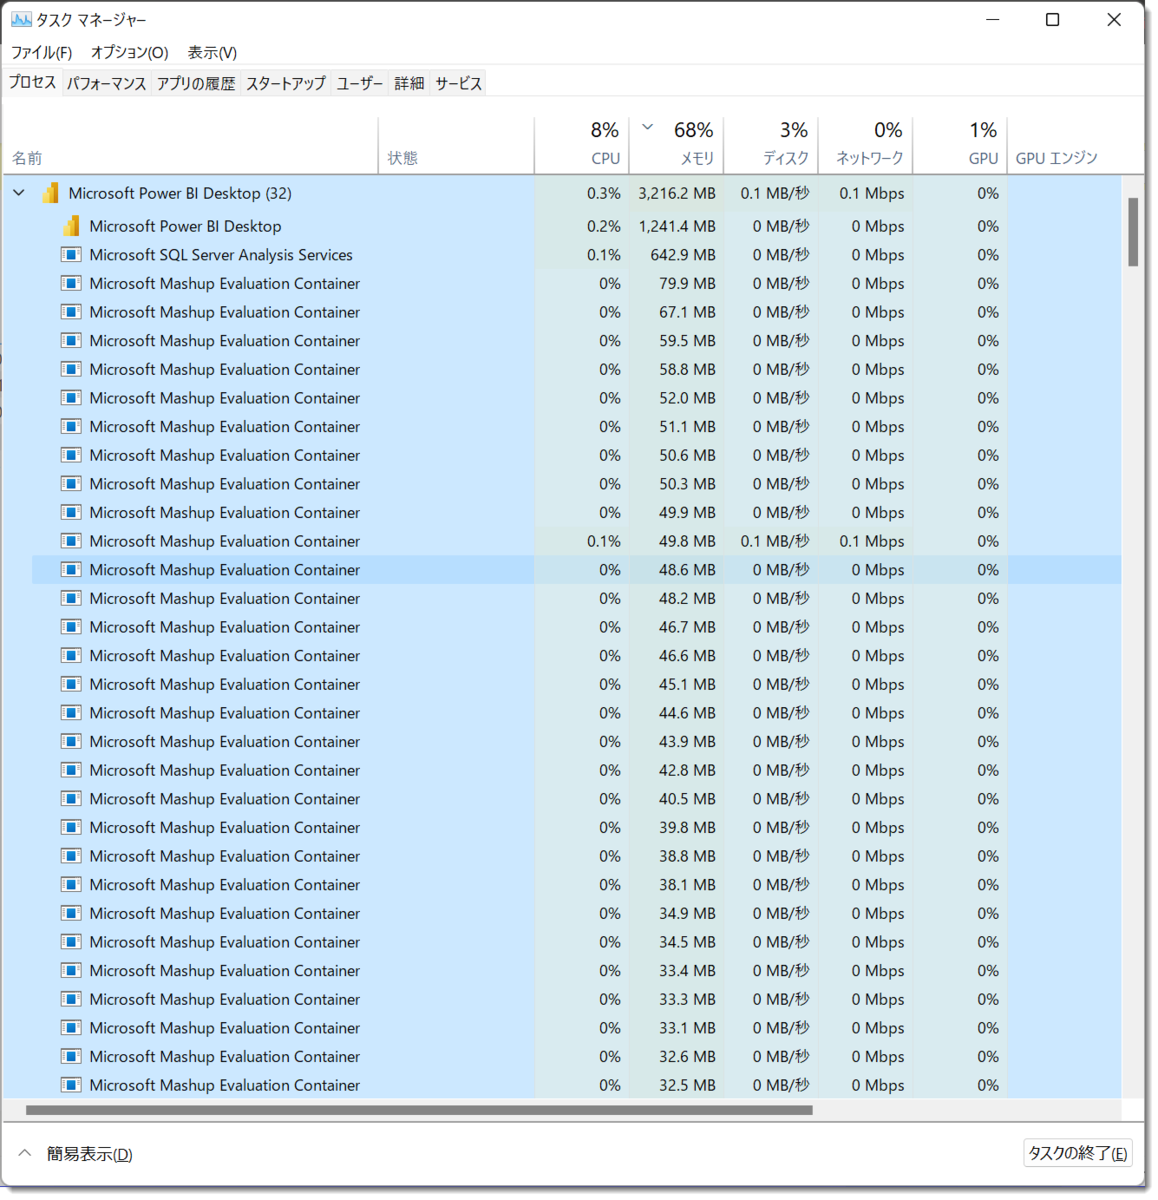The image size is (1158, 1200).
Task: Click the Mashup Container icon in the 46.7 MB row
Action: [x=71, y=627]
